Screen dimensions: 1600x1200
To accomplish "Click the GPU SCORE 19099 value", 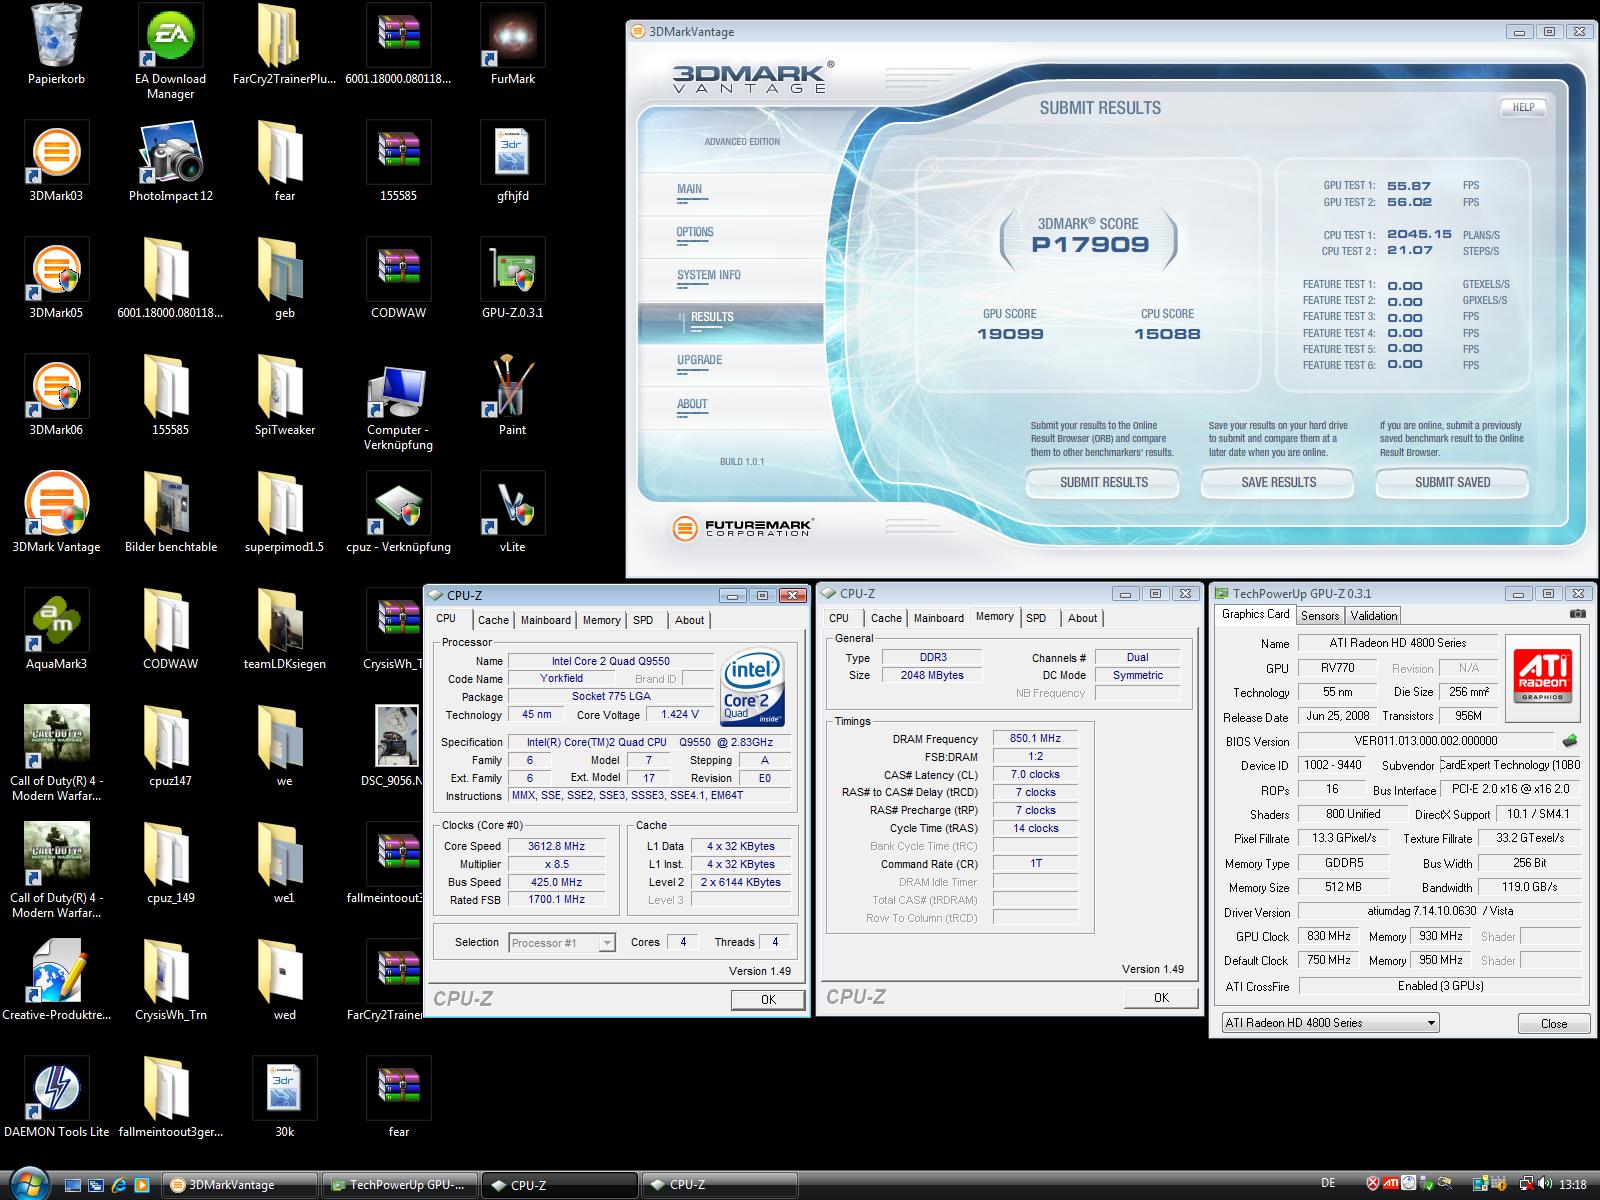I will [x=1010, y=334].
